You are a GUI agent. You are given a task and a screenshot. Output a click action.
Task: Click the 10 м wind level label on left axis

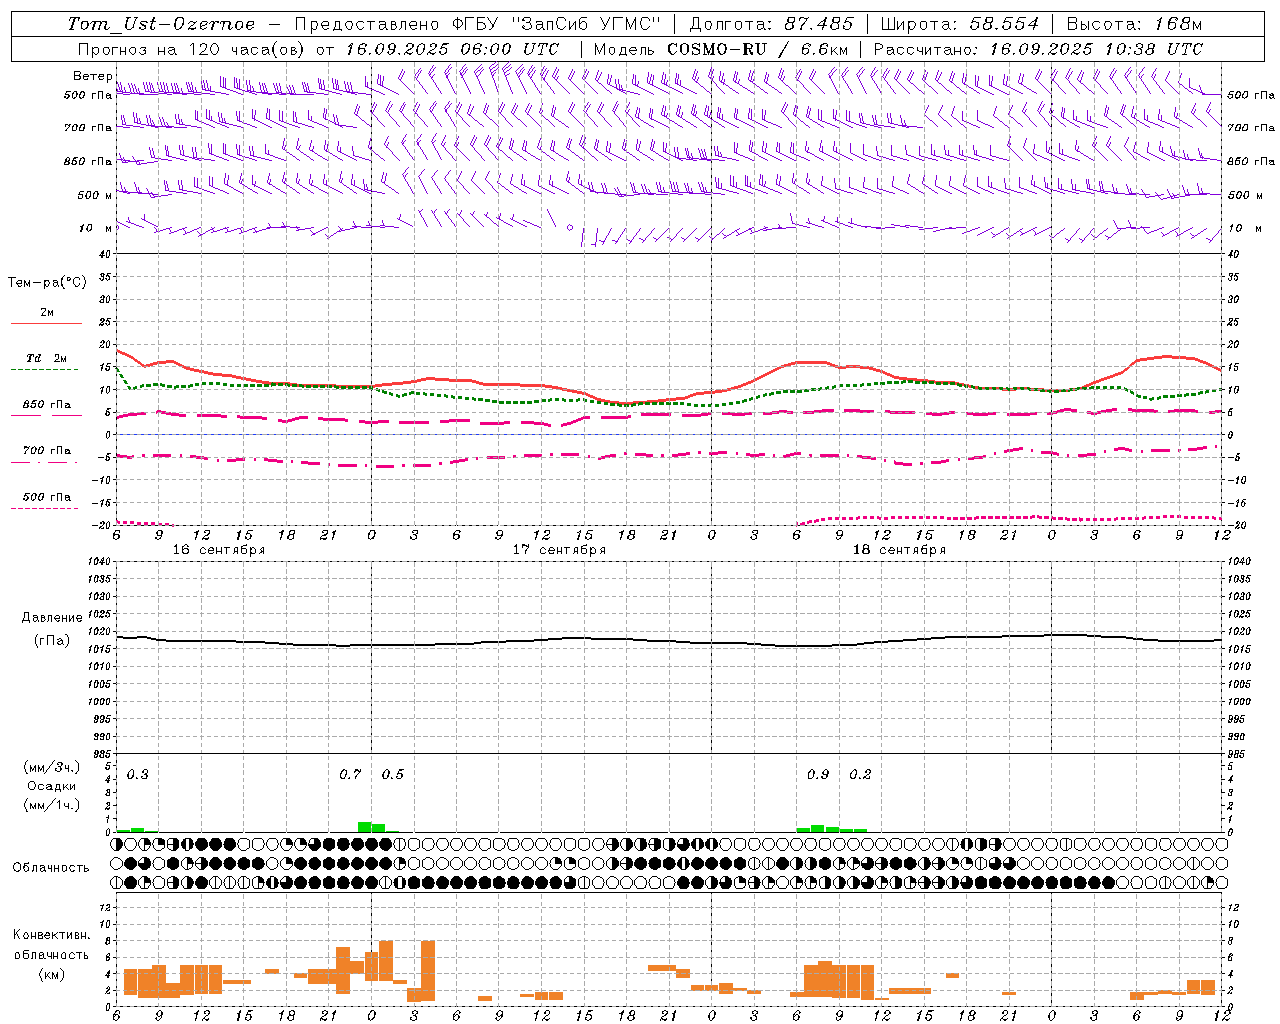pyautogui.click(x=95, y=229)
